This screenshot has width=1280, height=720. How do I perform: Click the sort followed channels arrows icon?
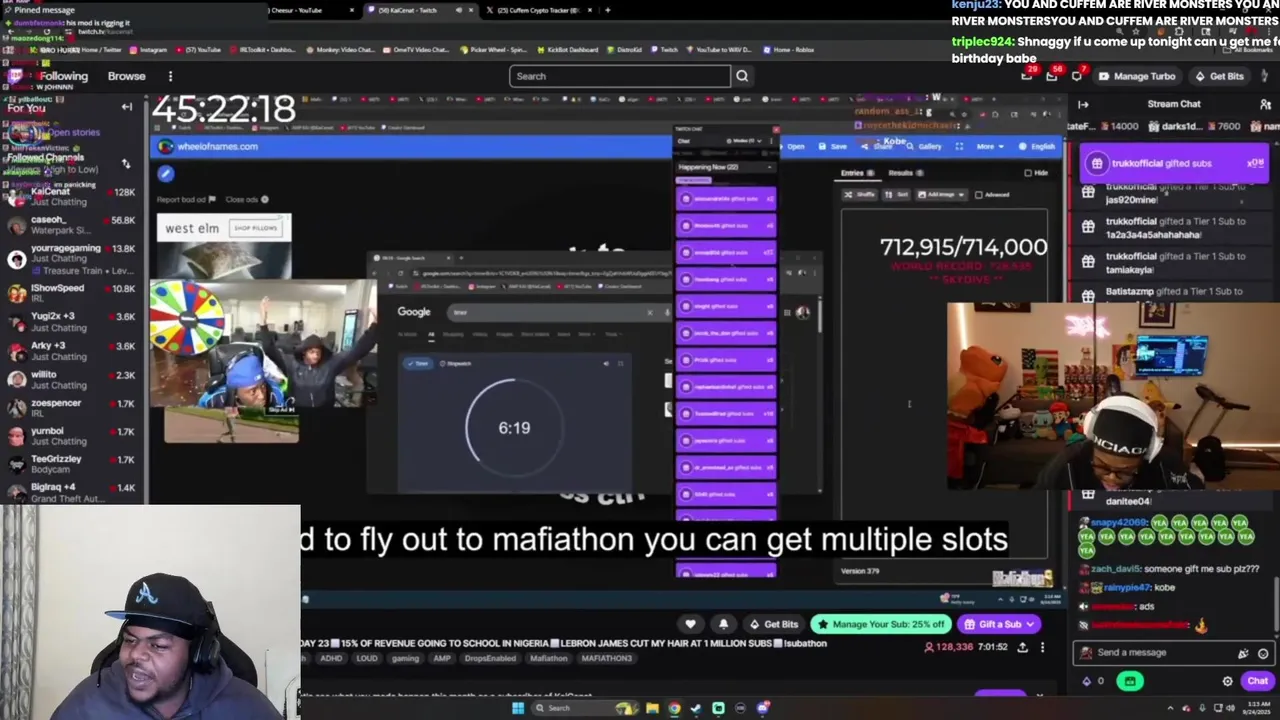point(126,163)
